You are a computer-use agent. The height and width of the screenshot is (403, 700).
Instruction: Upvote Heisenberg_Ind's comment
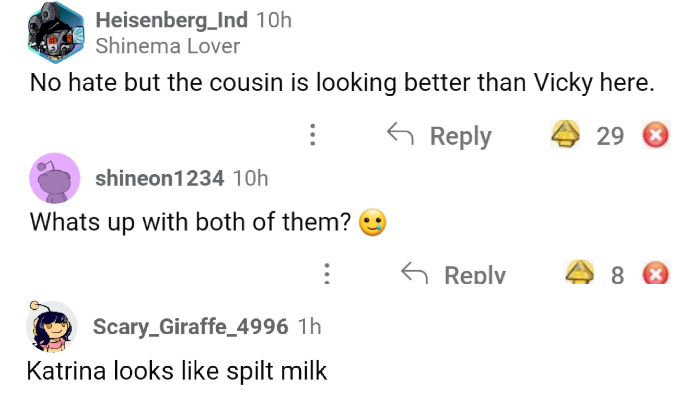tap(567, 135)
